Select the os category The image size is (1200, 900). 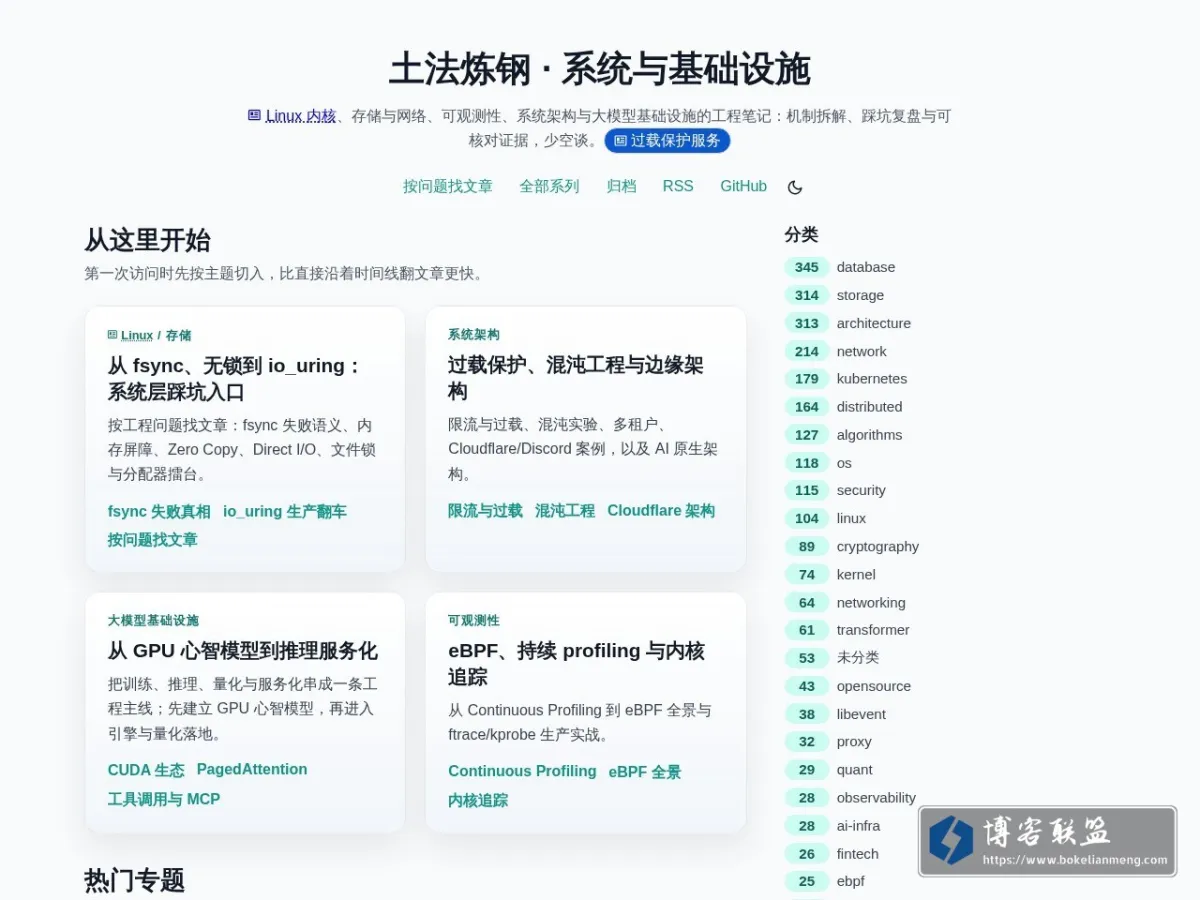[844, 463]
